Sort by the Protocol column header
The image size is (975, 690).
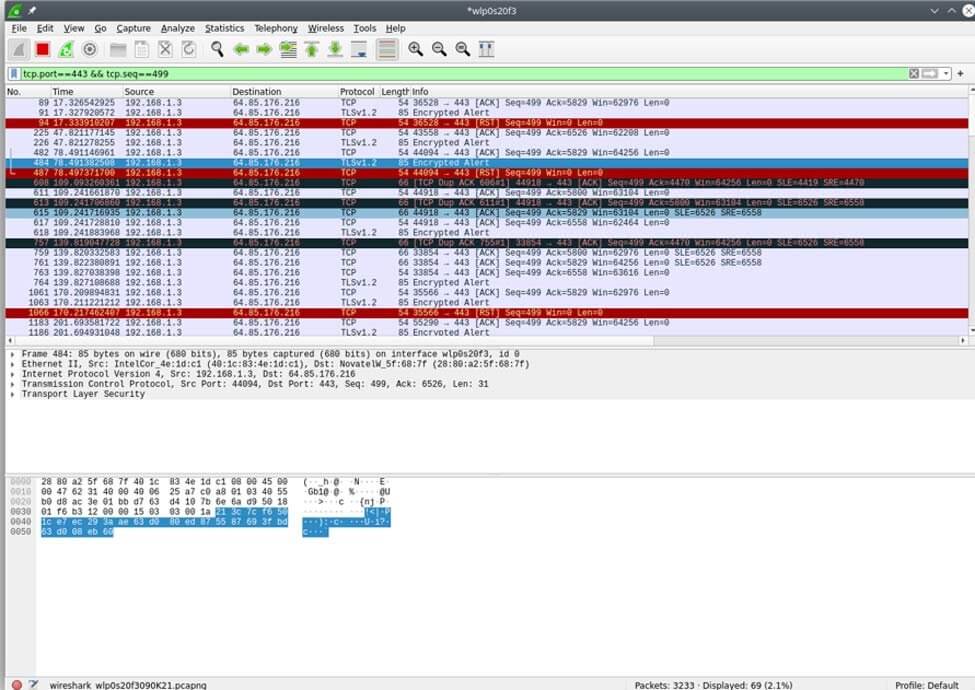[358, 91]
